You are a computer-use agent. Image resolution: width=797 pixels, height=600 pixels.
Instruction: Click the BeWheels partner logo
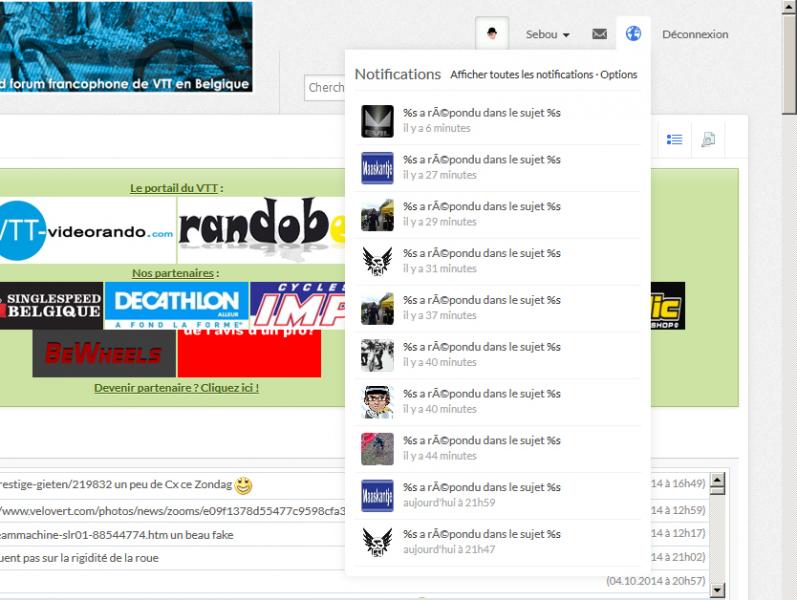[104, 353]
